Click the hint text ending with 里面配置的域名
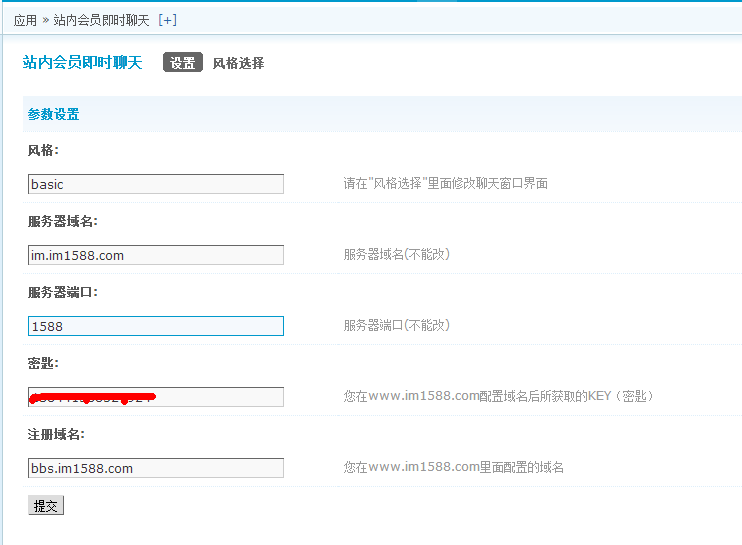Viewport: 742px width, 545px height. (x=453, y=467)
